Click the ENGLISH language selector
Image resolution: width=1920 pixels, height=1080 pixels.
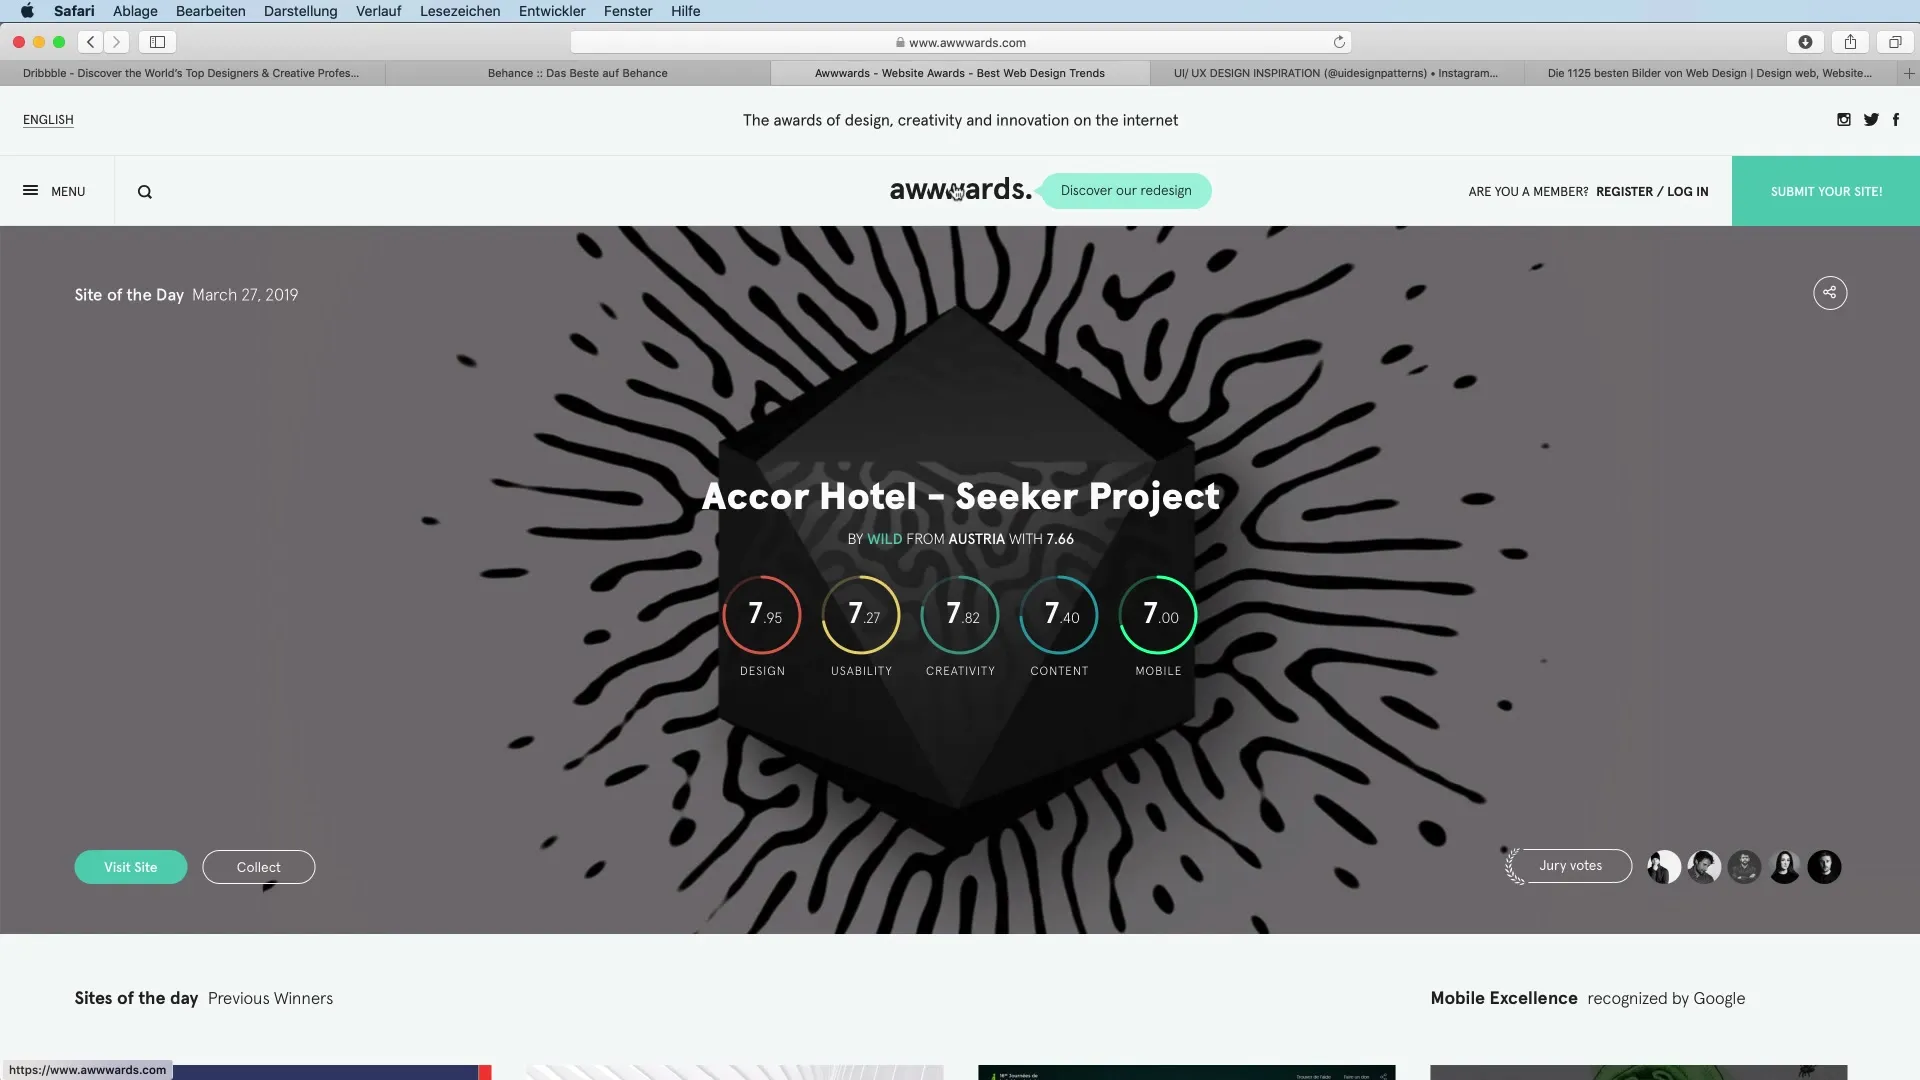click(48, 120)
